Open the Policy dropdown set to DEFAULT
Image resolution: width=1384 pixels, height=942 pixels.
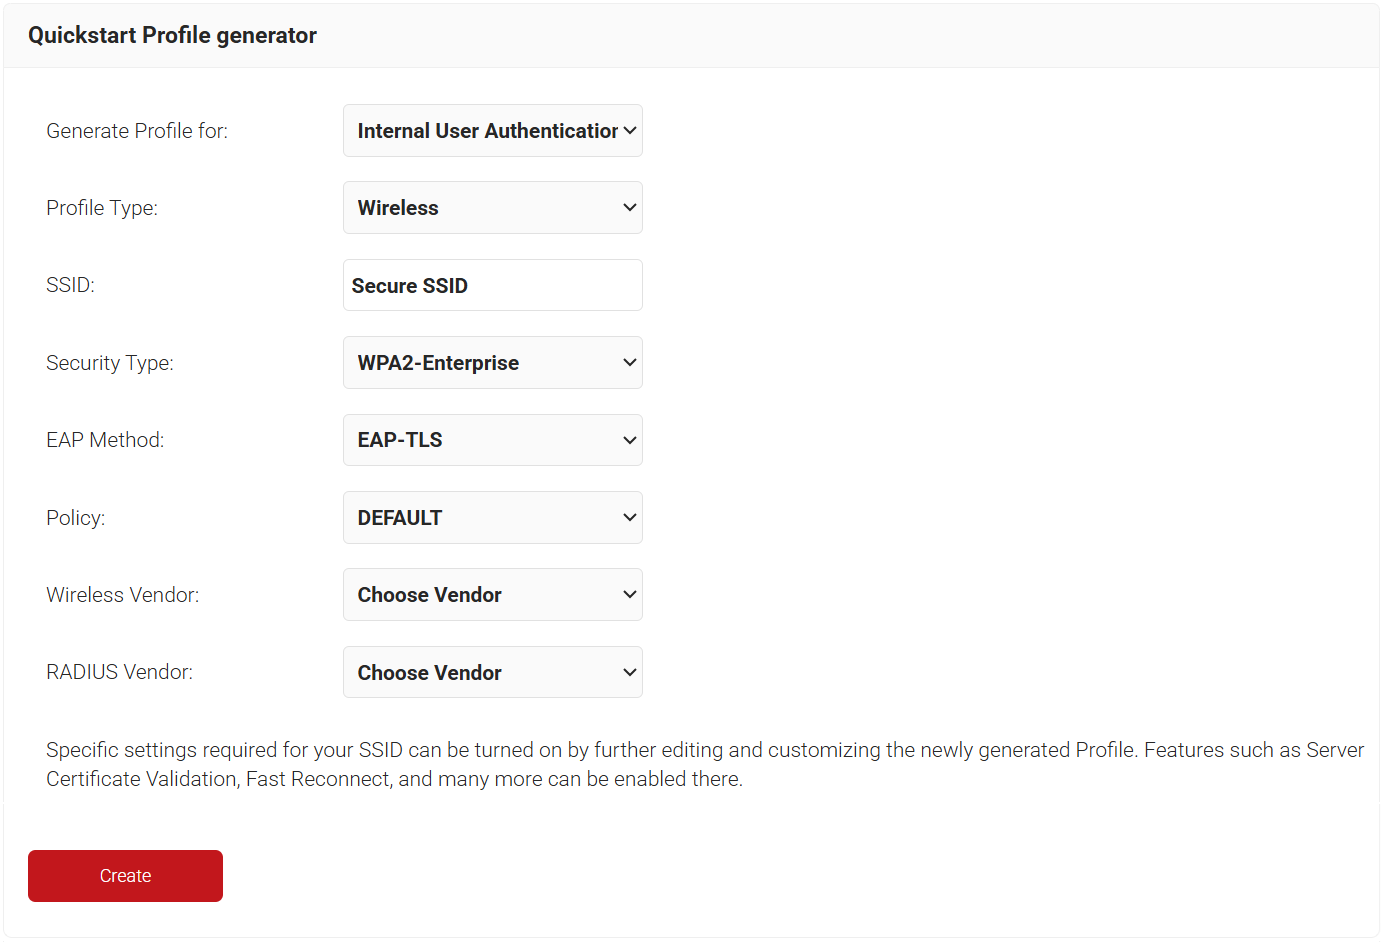pos(492,518)
